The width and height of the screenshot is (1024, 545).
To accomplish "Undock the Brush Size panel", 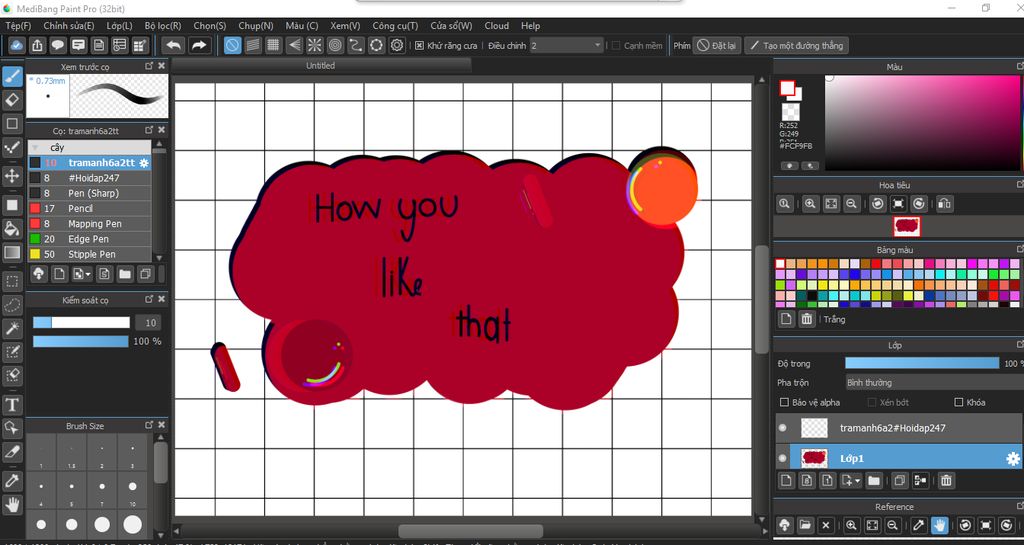I will [149, 425].
